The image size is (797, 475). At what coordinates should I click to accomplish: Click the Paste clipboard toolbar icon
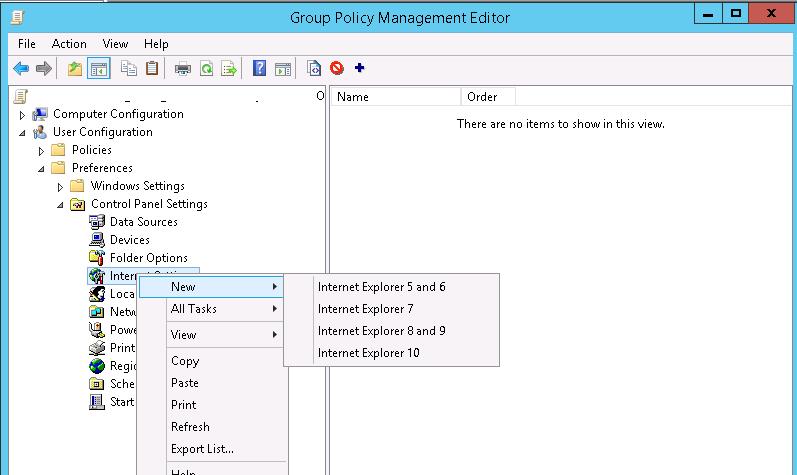[x=152, y=68]
